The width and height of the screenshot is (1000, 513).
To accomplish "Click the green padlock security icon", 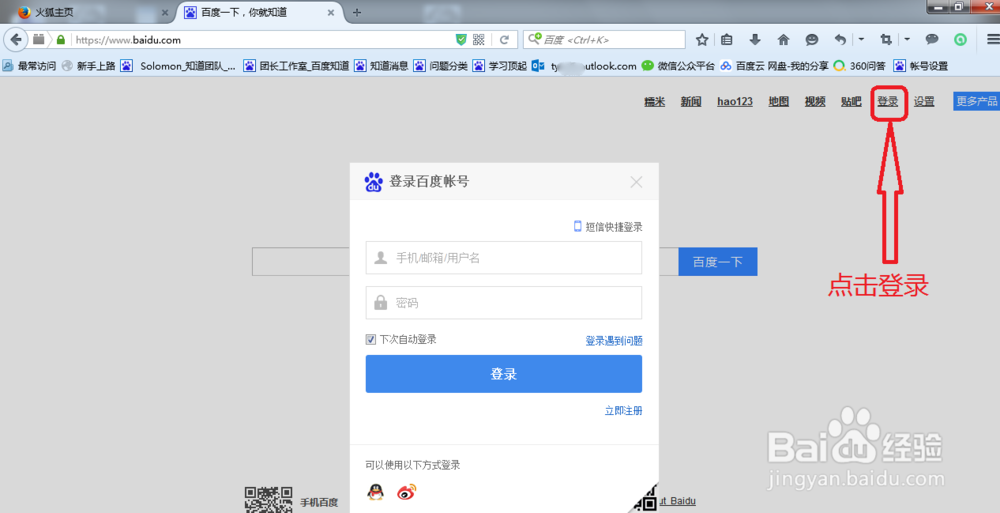I will [x=61, y=40].
